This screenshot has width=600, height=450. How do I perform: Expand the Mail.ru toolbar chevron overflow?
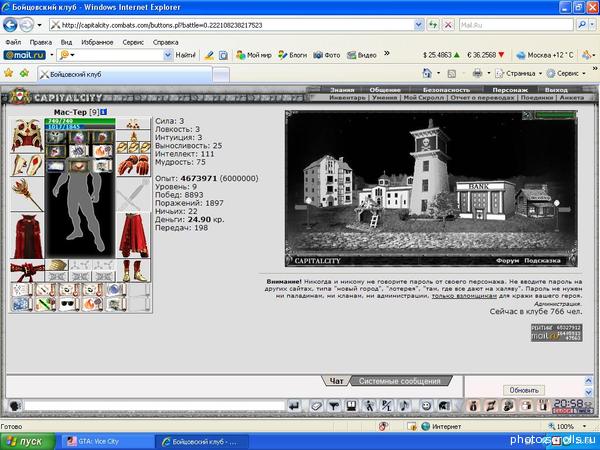(x=386, y=54)
